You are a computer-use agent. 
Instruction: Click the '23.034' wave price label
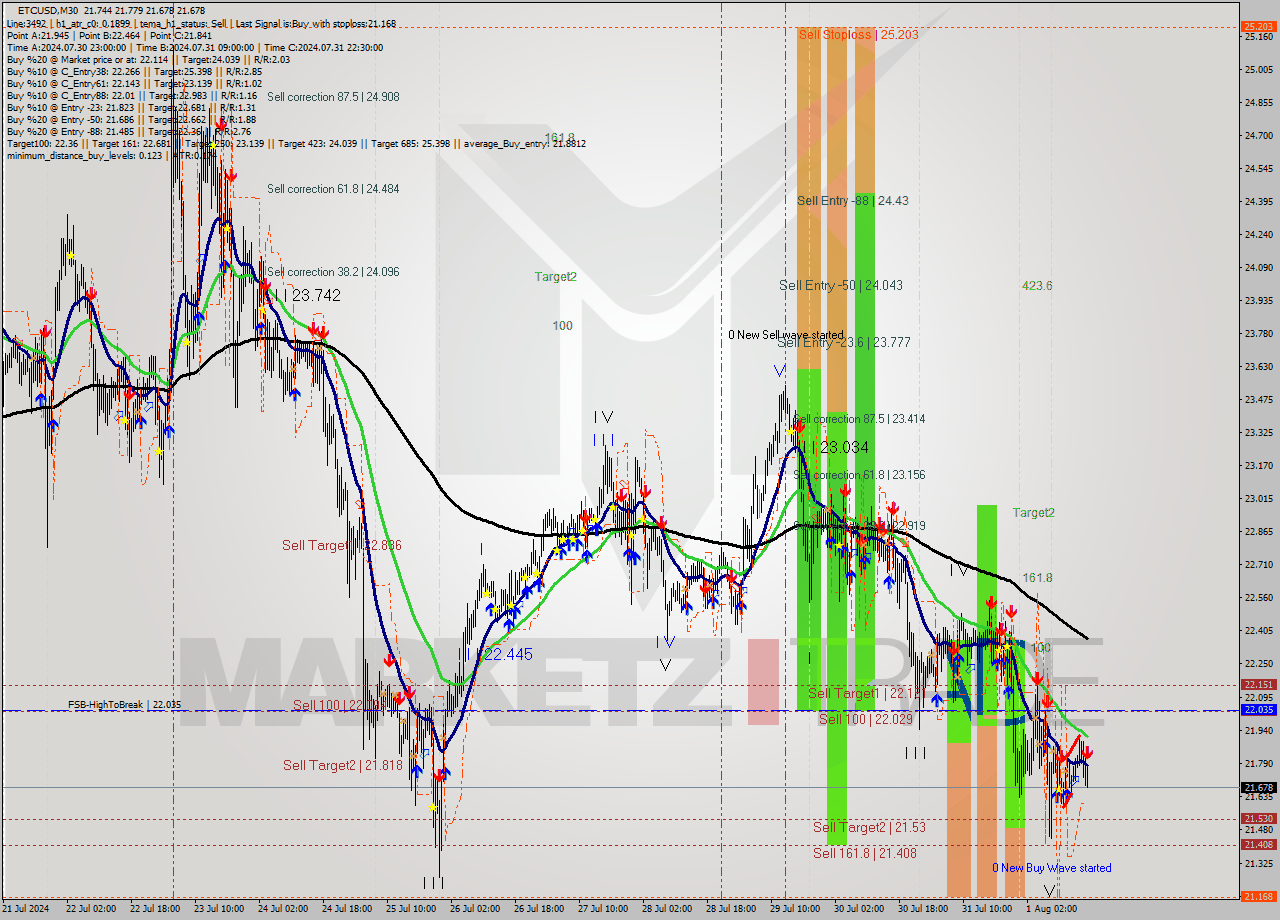click(844, 448)
